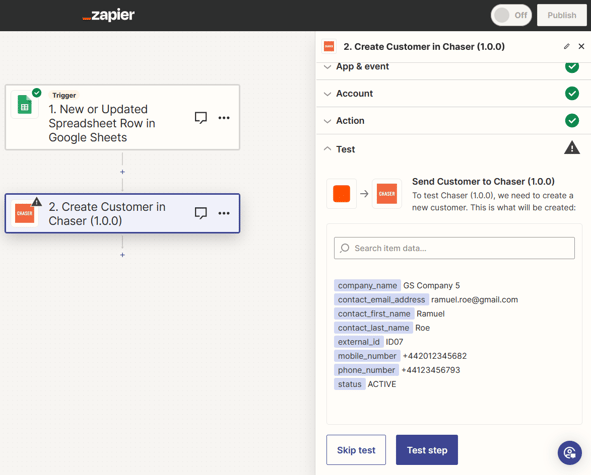Click the Publish button

[x=562, y=15]
